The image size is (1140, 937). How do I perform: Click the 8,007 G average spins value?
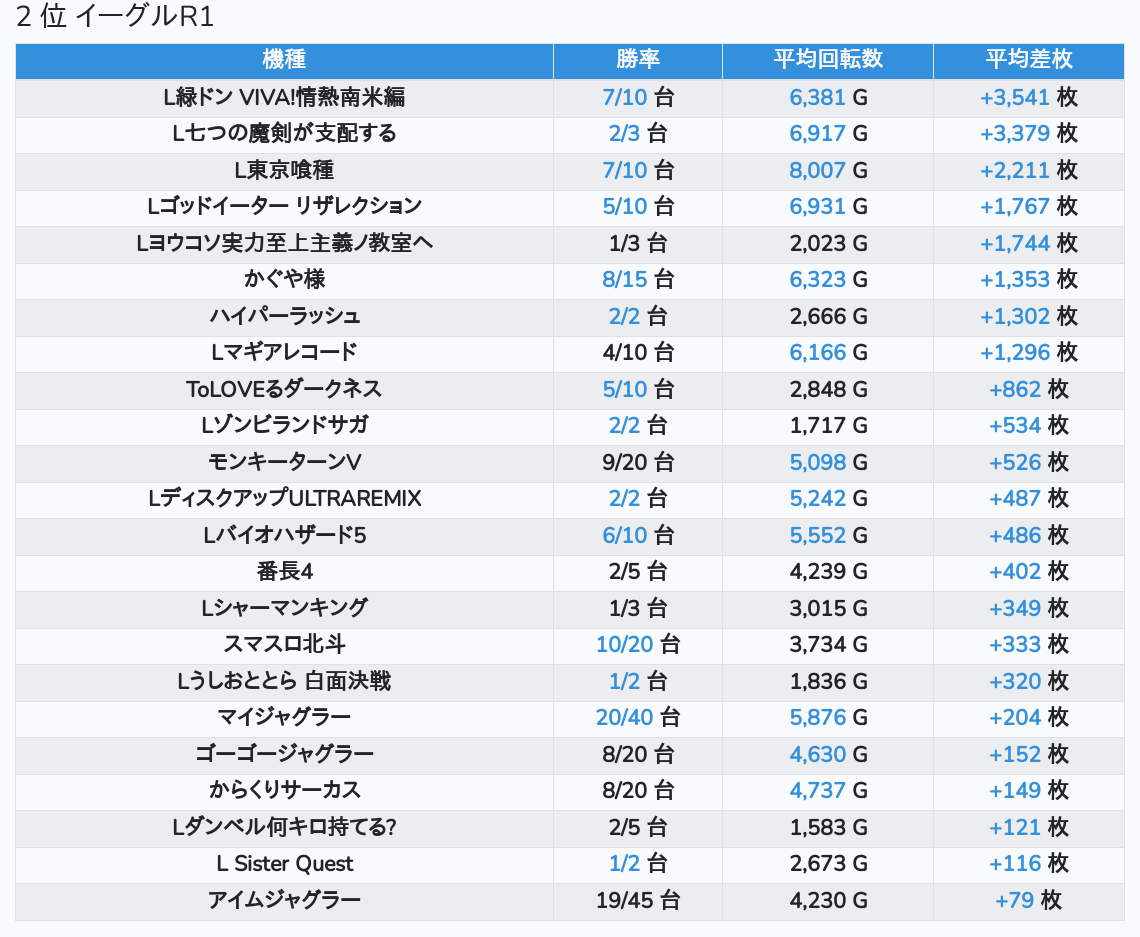(828, 170)
